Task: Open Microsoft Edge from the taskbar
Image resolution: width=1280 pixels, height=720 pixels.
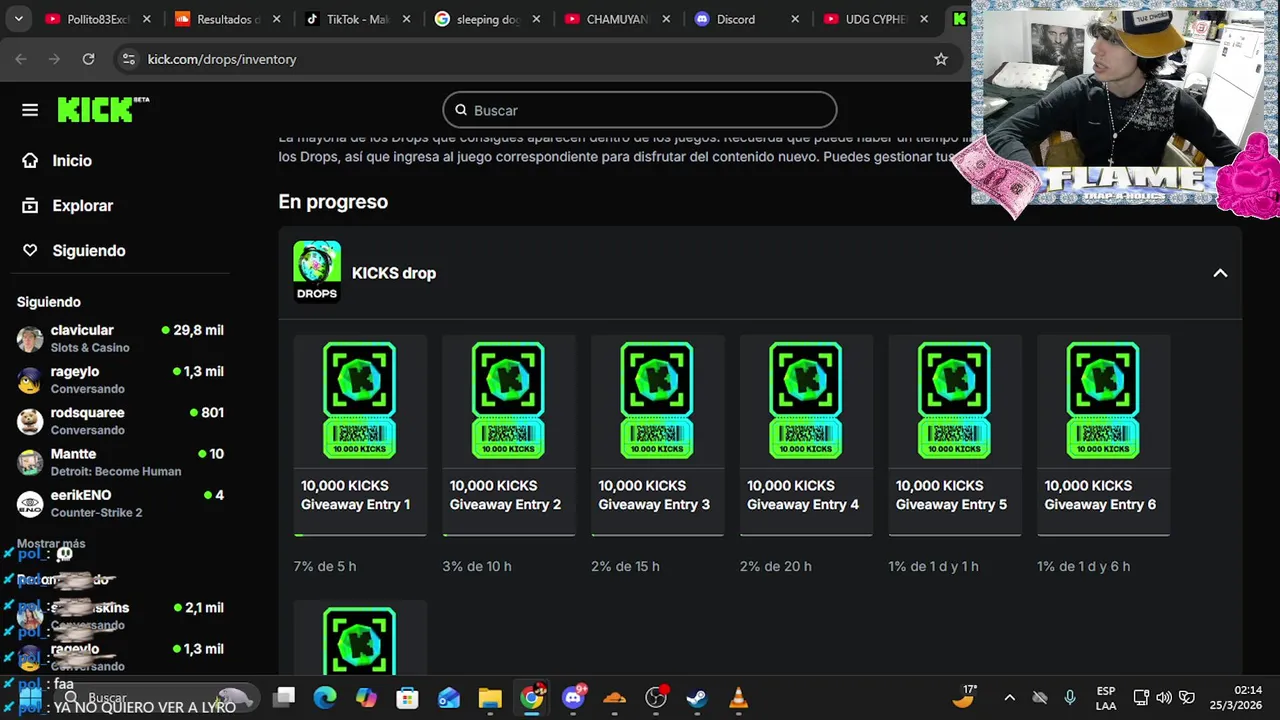Action: tap(325, 698)
